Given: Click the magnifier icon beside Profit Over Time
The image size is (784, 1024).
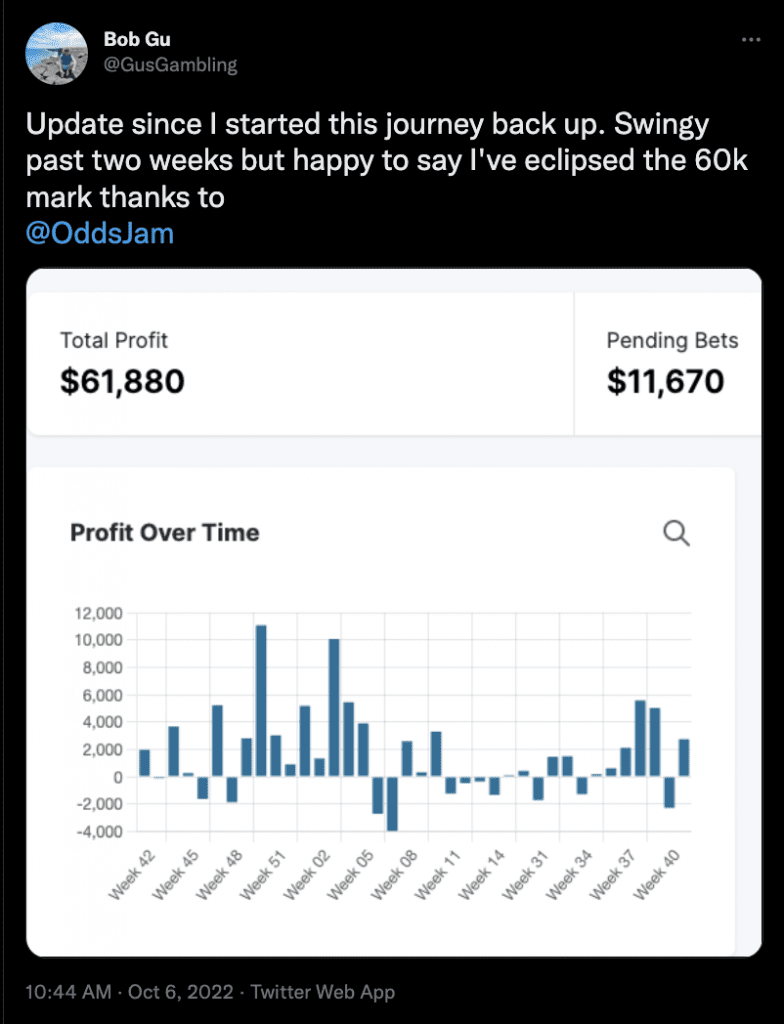Looking at the screenshot, I should pyautogui.click(x=676, y=533).
